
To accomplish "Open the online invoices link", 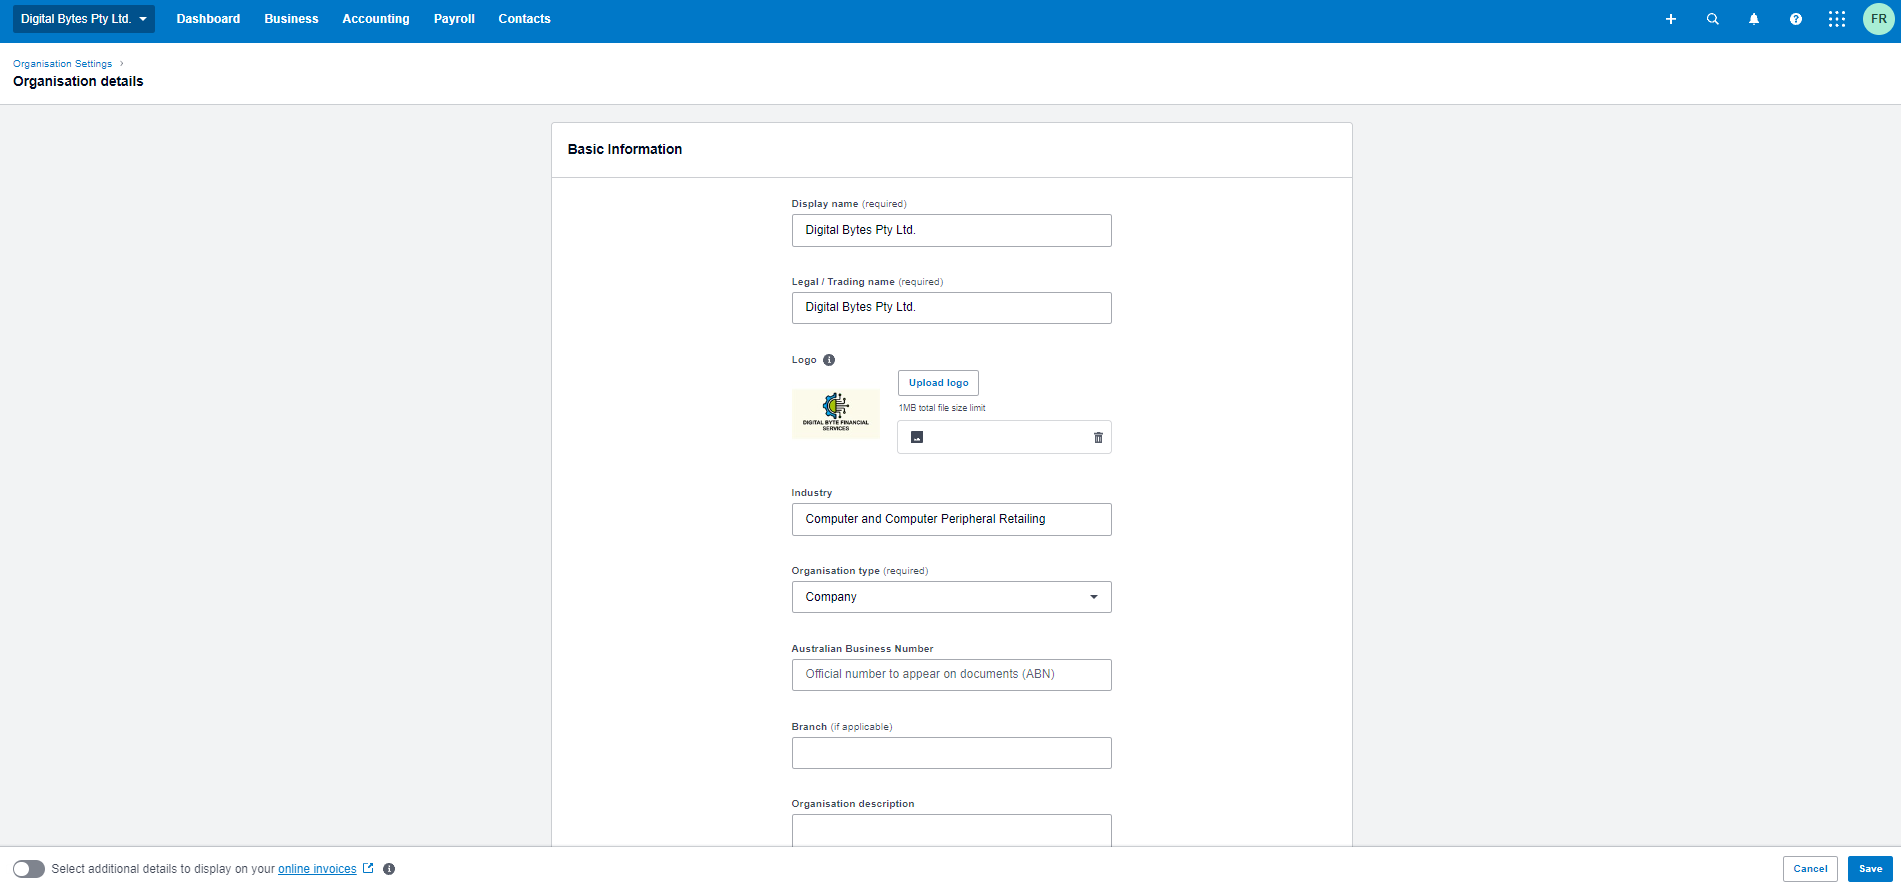I will (317, 869).
